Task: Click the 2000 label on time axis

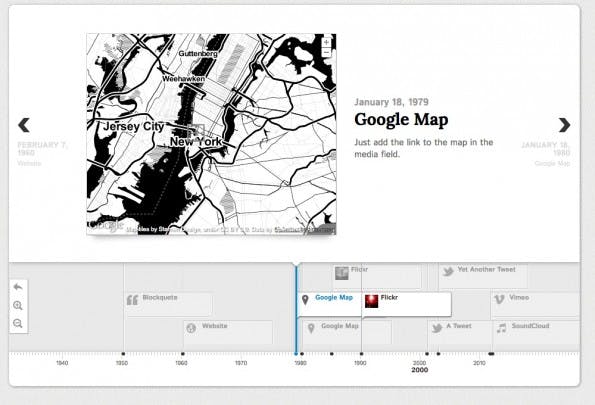Action: (x=419, y=370)
